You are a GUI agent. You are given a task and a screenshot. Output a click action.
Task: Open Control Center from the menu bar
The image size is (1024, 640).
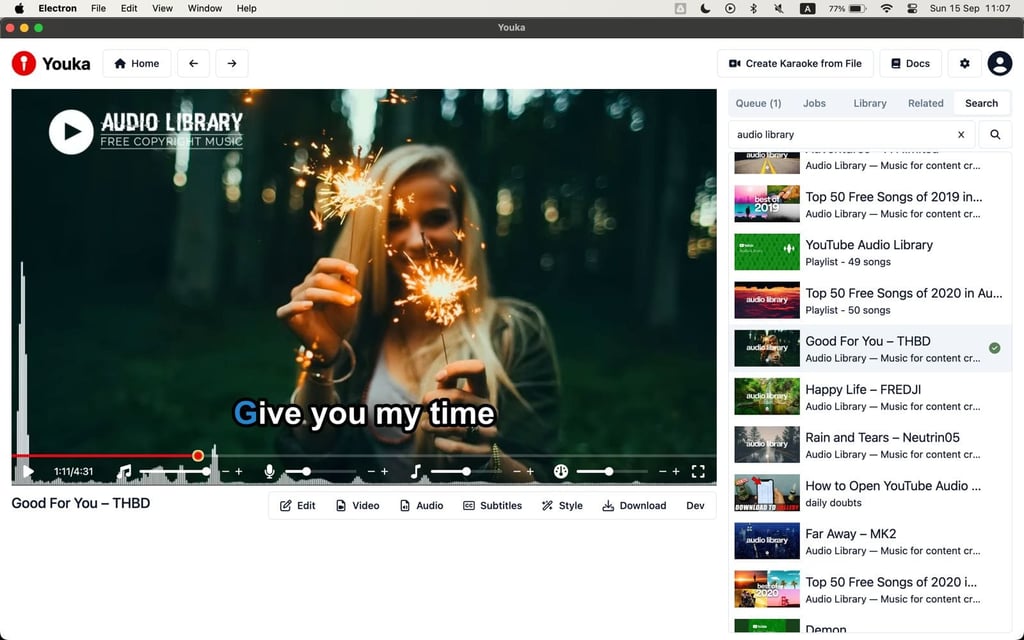click(912, 8)
